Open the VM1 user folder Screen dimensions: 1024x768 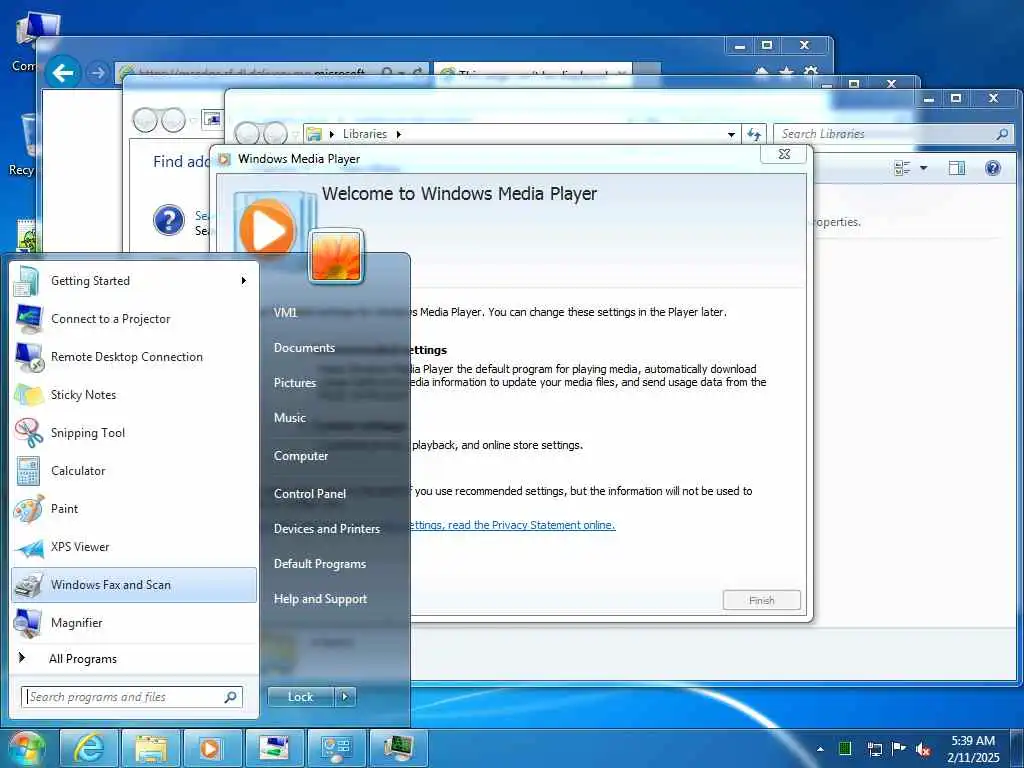point(285,312)
